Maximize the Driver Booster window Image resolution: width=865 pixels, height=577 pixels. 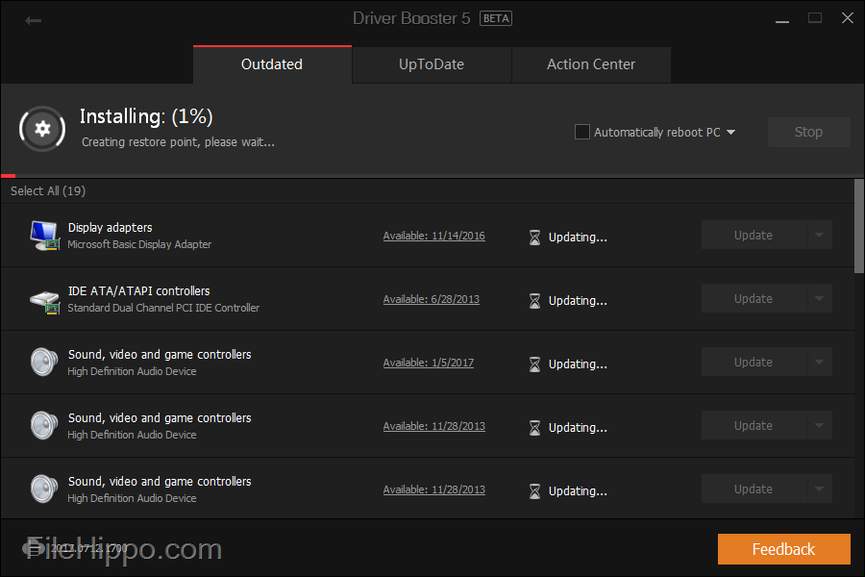tap(815, 18)
